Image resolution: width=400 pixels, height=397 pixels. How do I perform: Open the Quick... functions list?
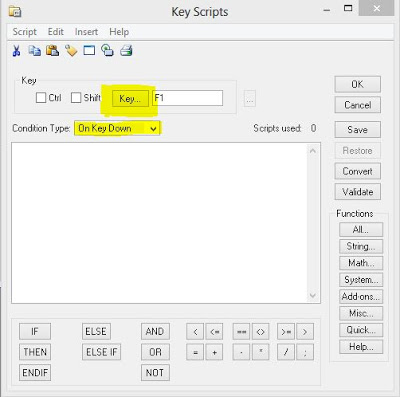click(x=361, y=330)
